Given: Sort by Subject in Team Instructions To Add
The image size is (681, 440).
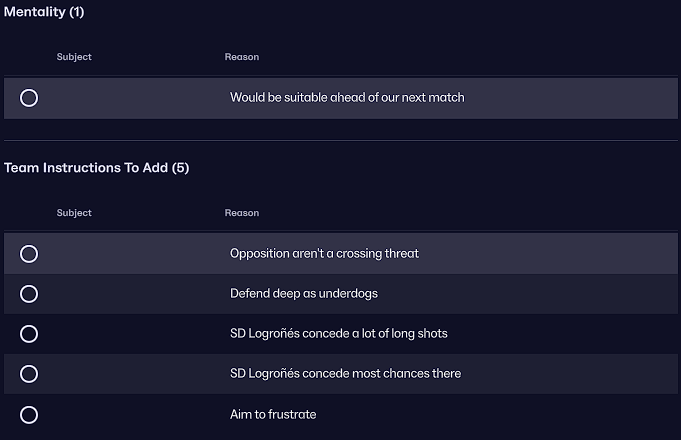Looking at the screenshot, I should (74, 213).
